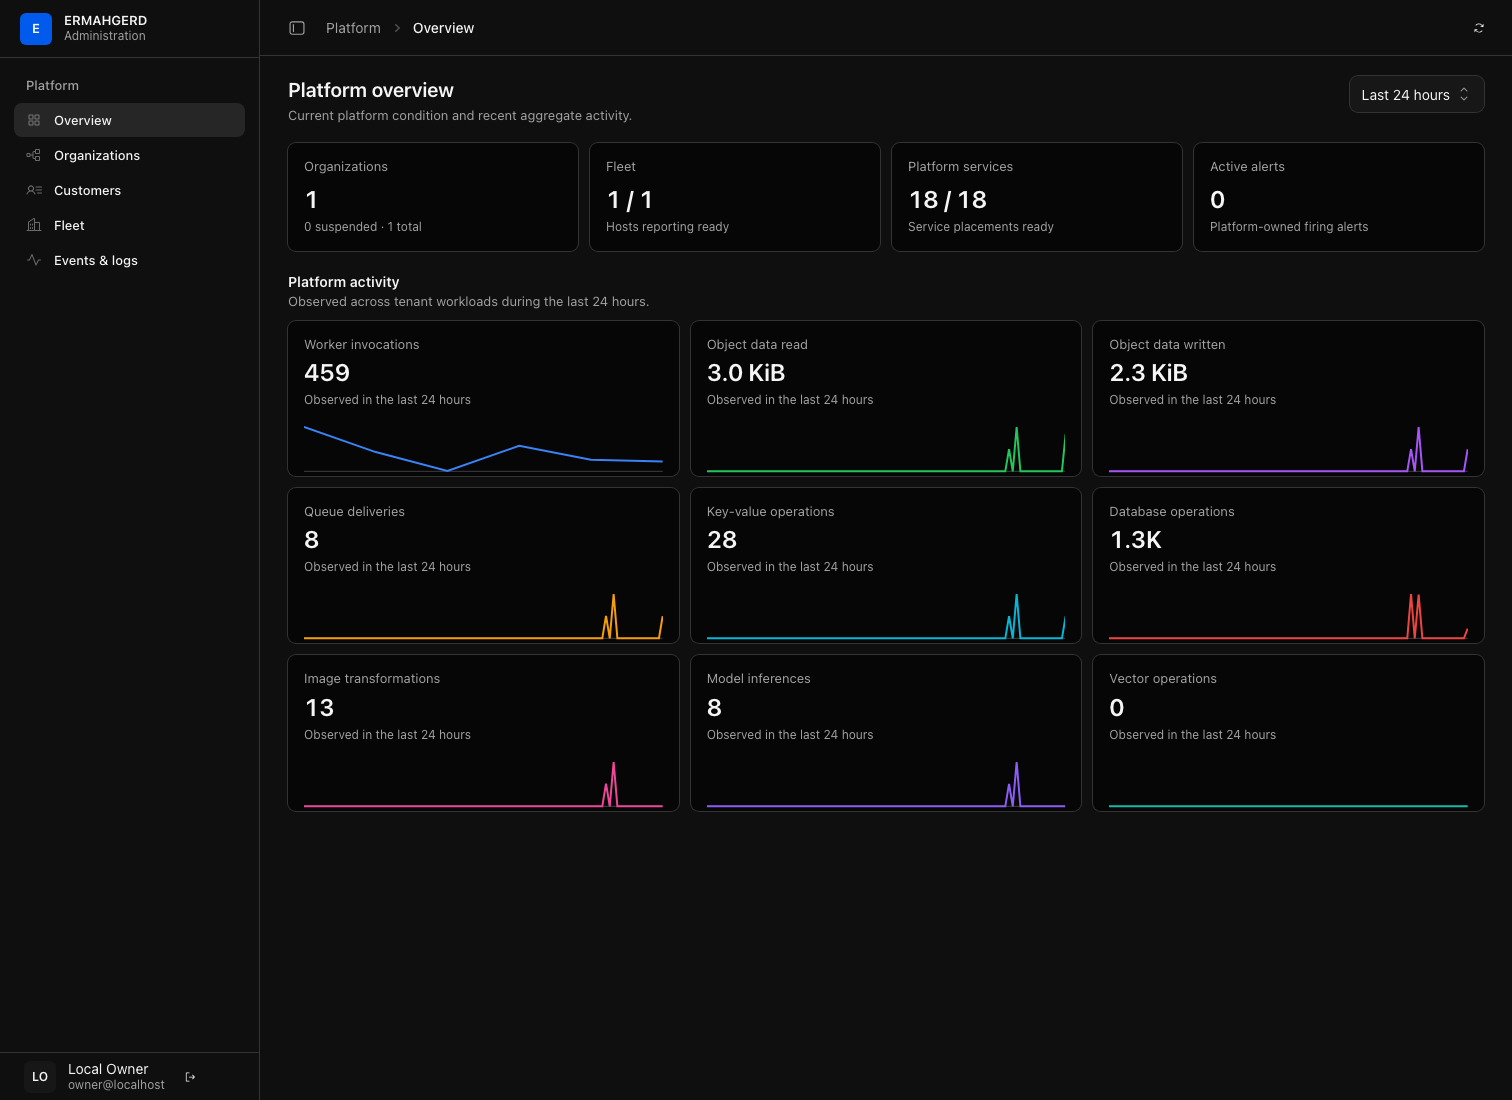The image size is (1512, 1100).
Task: Click the Fleet sidebar icon
Action: click(34, 225)
